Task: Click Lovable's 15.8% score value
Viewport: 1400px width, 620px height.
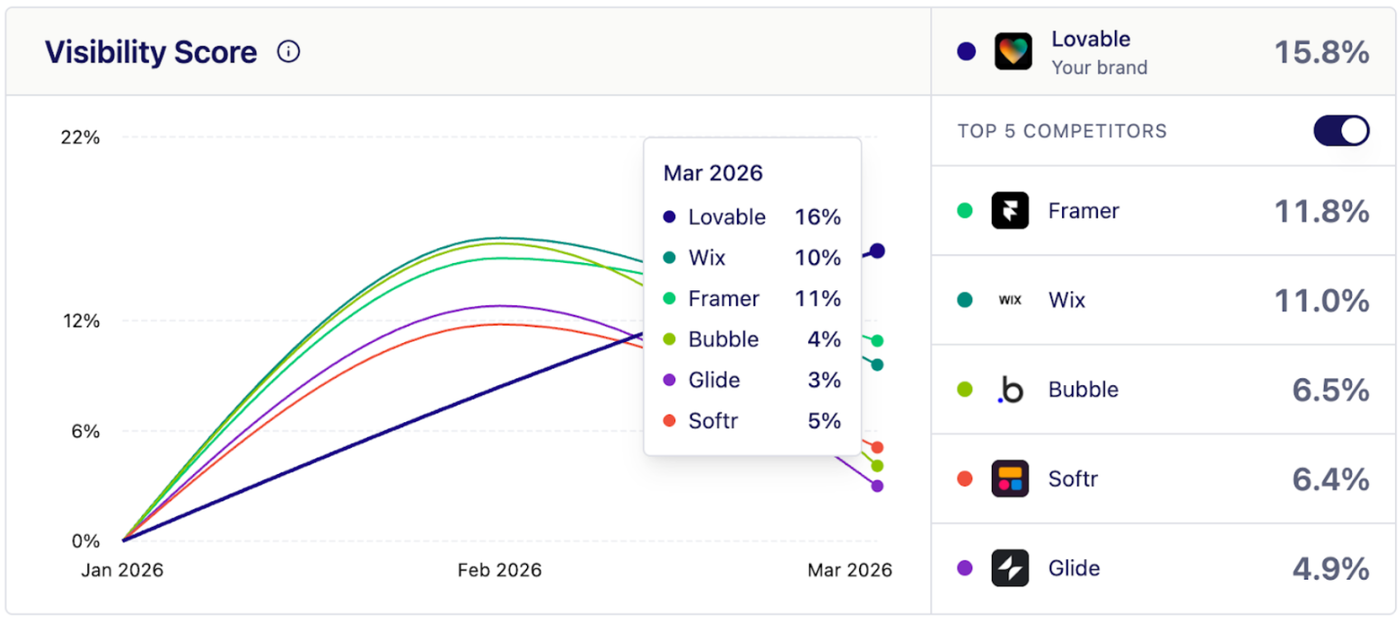Action: pos(1322,51)
